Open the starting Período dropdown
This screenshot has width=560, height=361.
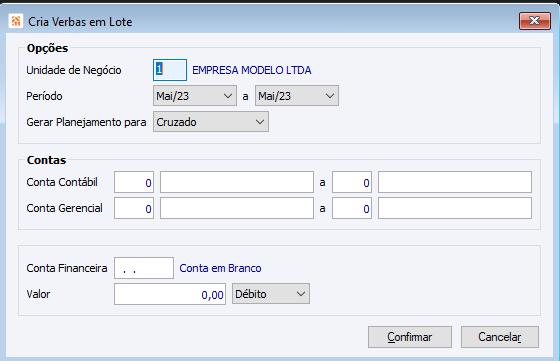pos(195,96)
